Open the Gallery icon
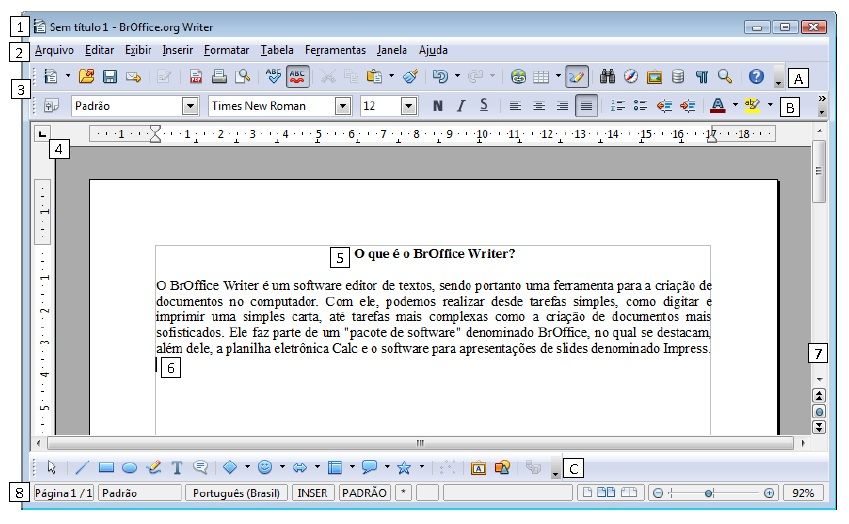 [654, 77]
